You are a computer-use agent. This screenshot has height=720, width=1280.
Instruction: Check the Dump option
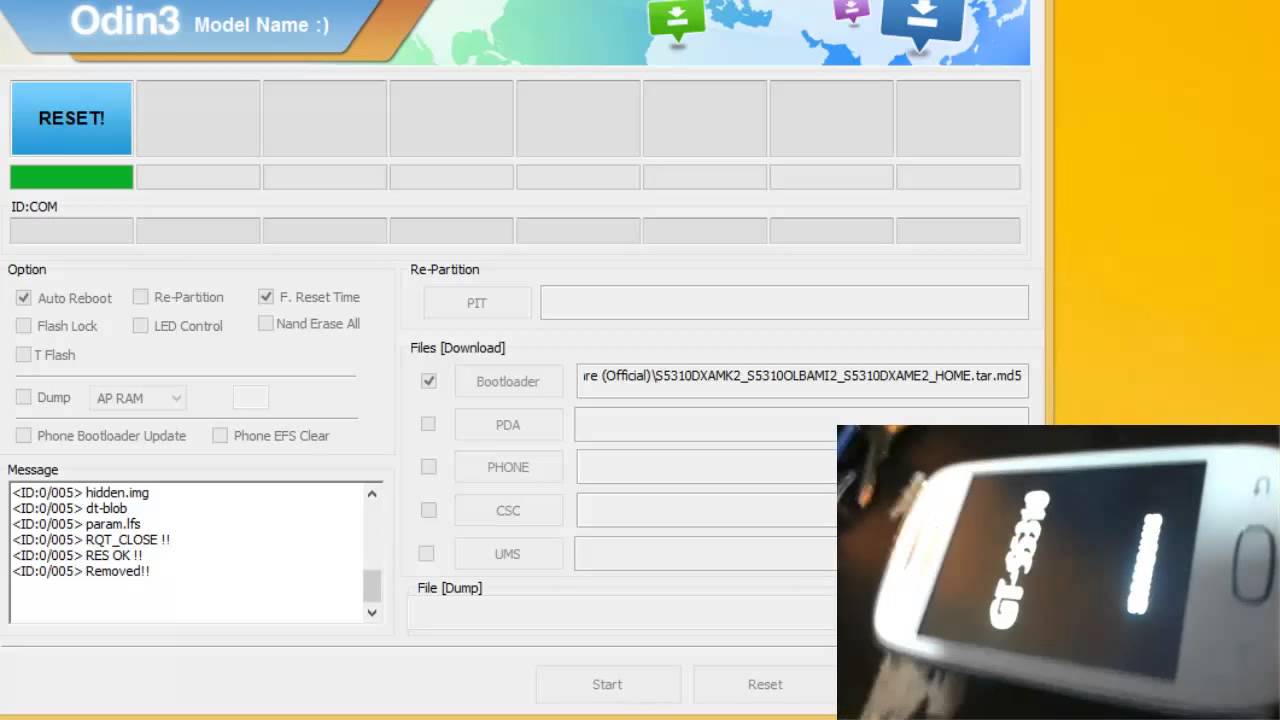click(x=23, y=397)
